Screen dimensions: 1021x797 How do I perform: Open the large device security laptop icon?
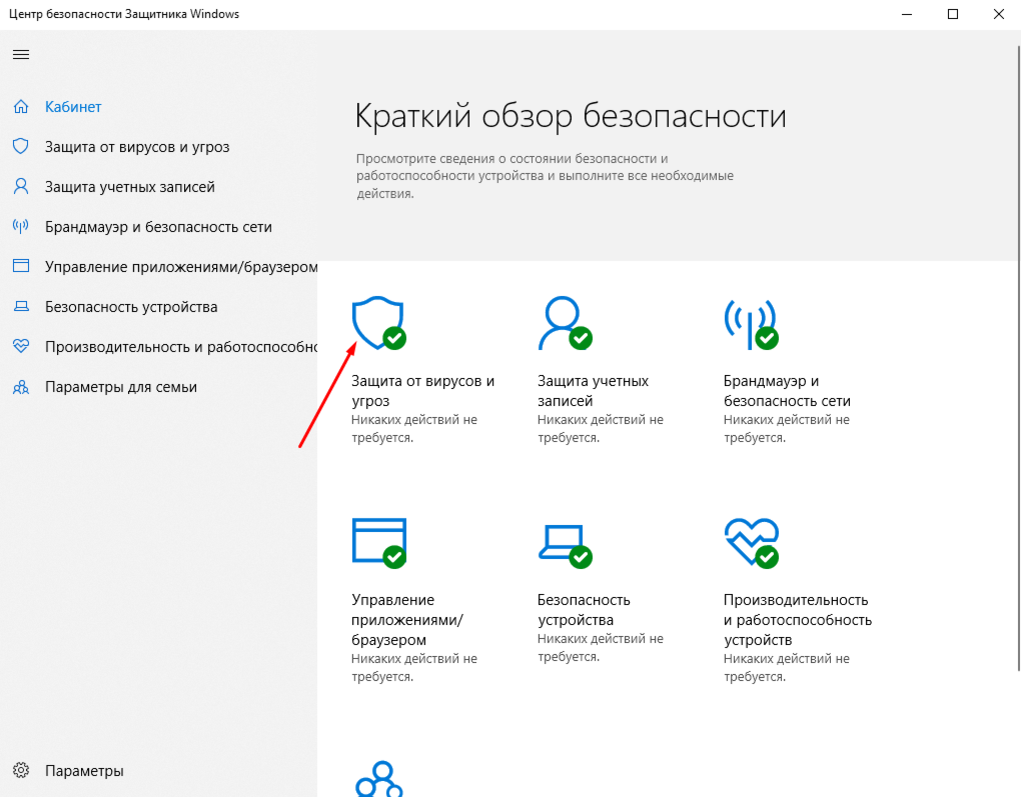[x=565, y=546]
